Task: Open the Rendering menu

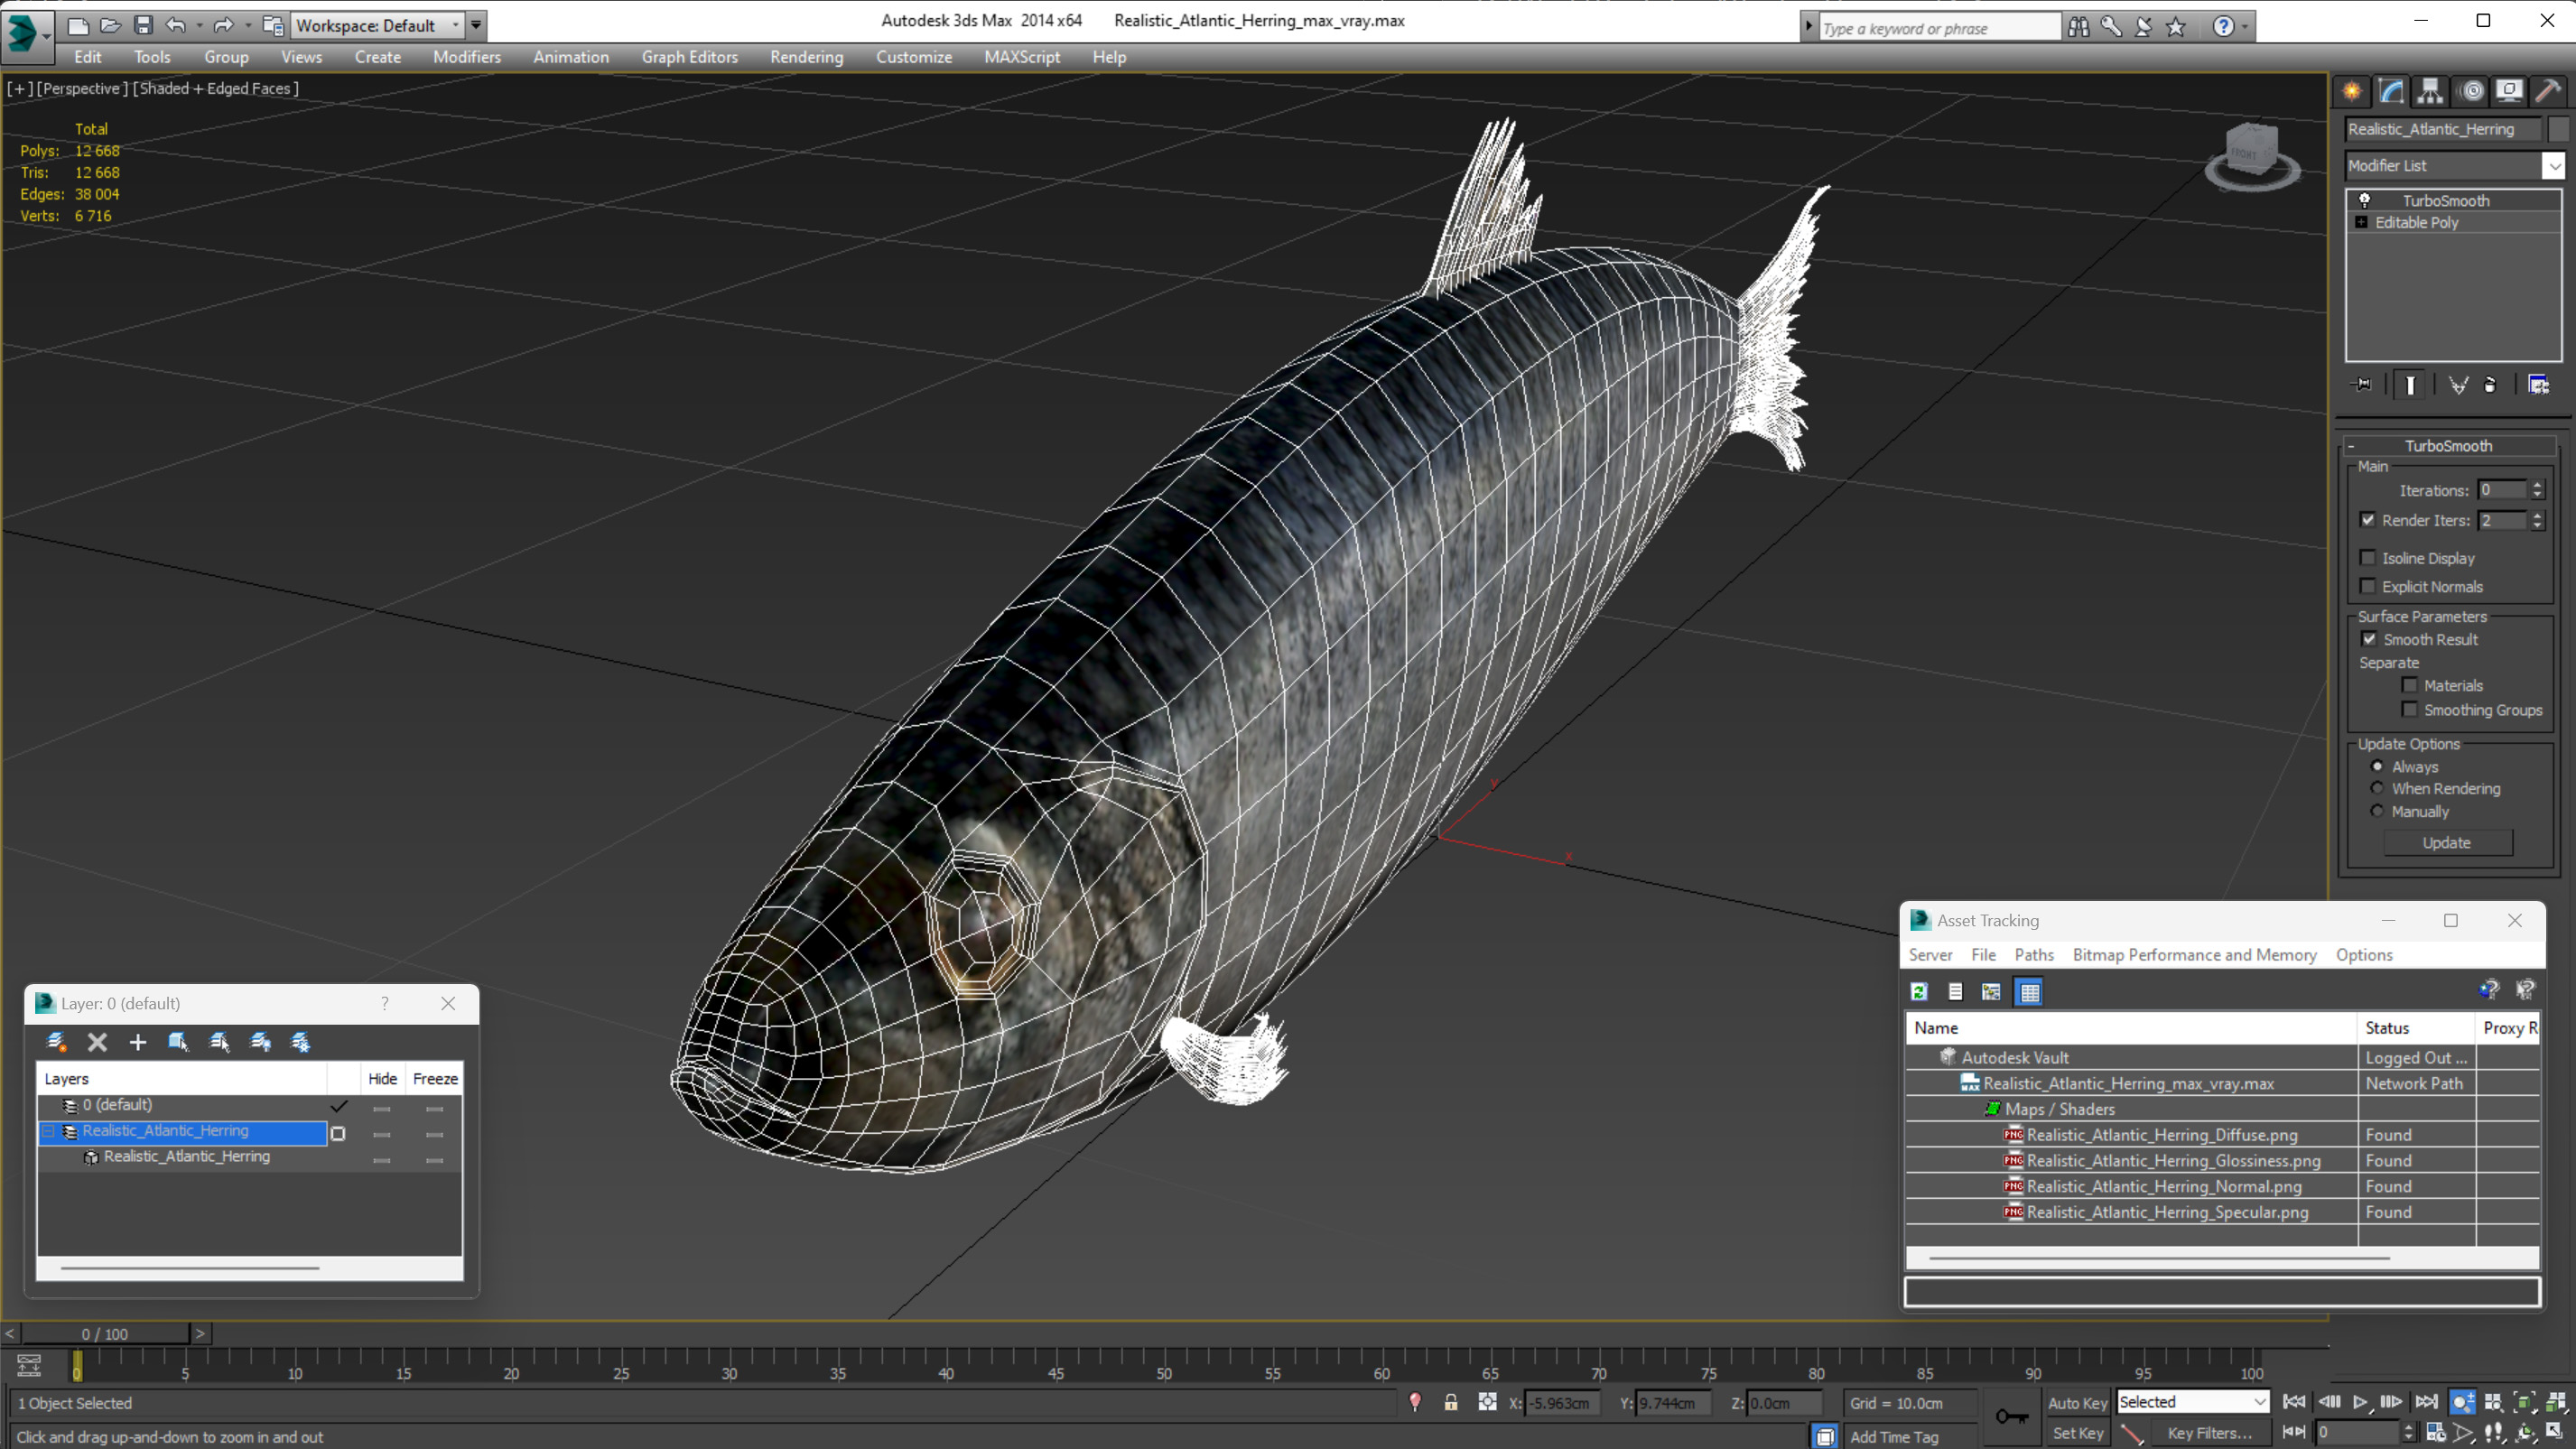Action: point(806,57)
